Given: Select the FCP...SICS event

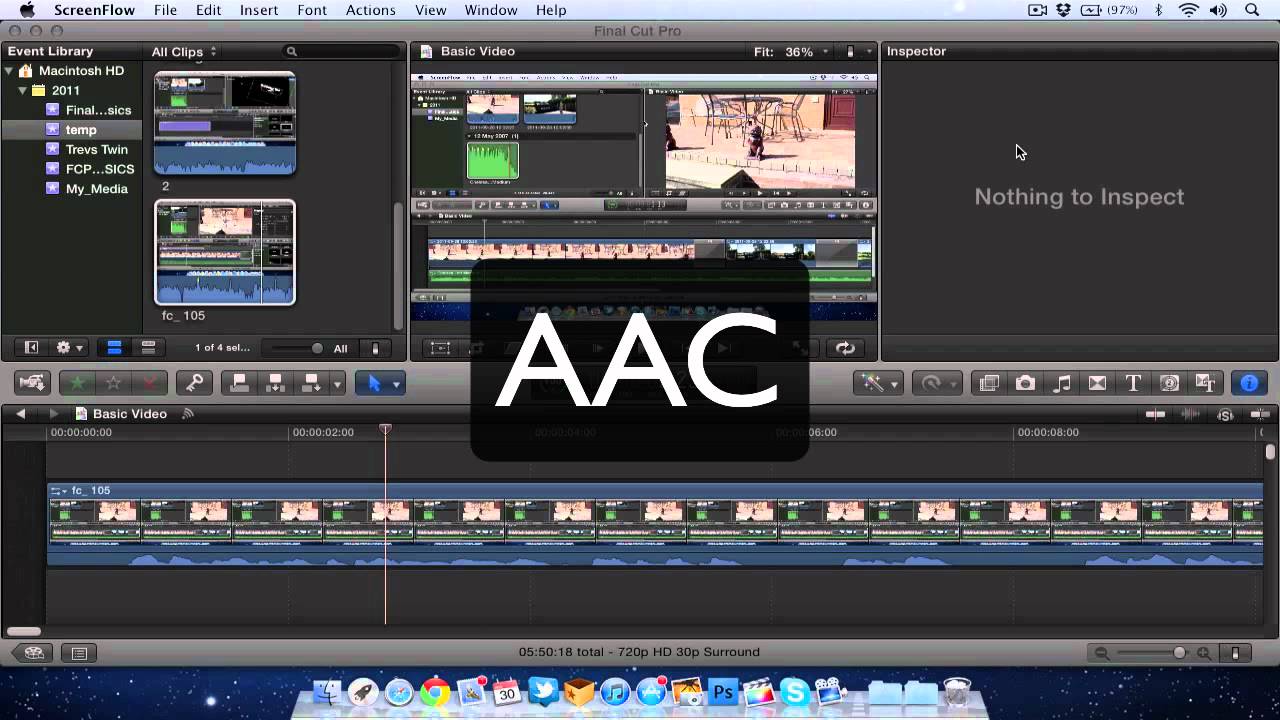Looking at the screenshot, I should click(x=100, y=169).
